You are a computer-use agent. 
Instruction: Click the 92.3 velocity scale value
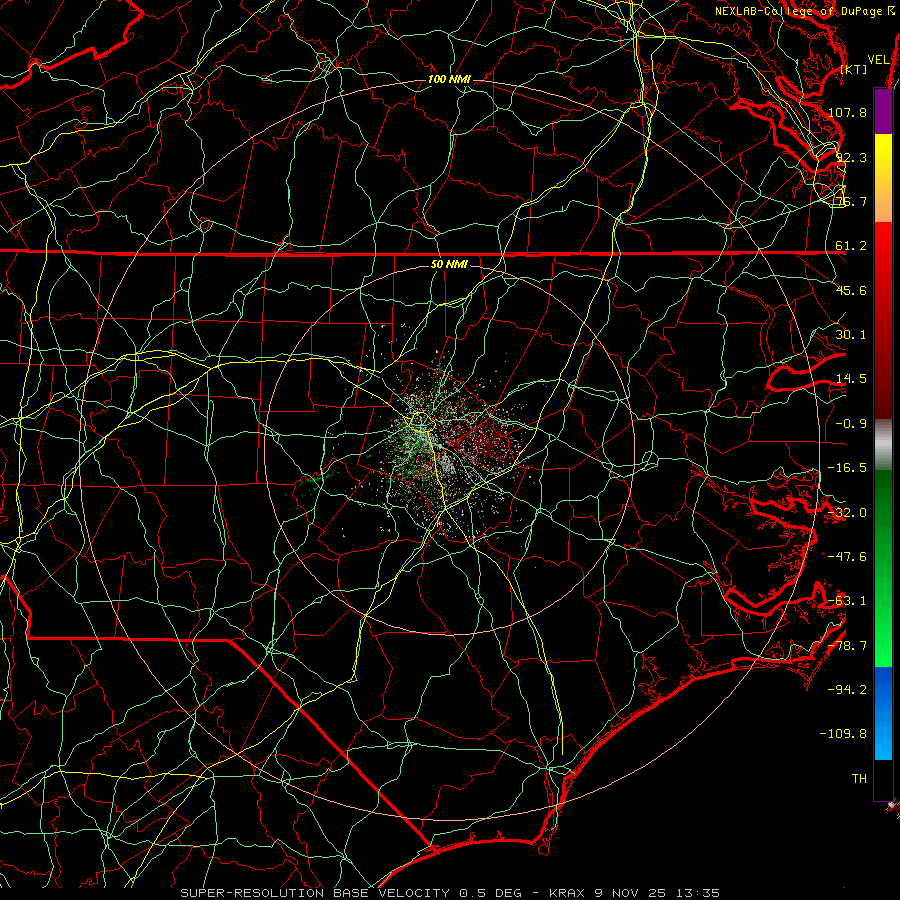pyautogui.click(x=851, y=157)
